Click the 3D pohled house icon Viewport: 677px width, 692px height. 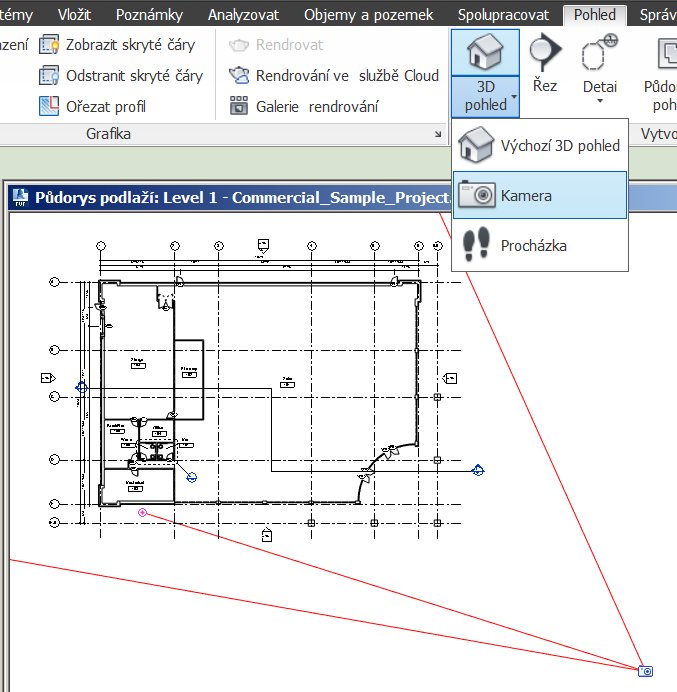pyautogui.click(x=485, y=52)
